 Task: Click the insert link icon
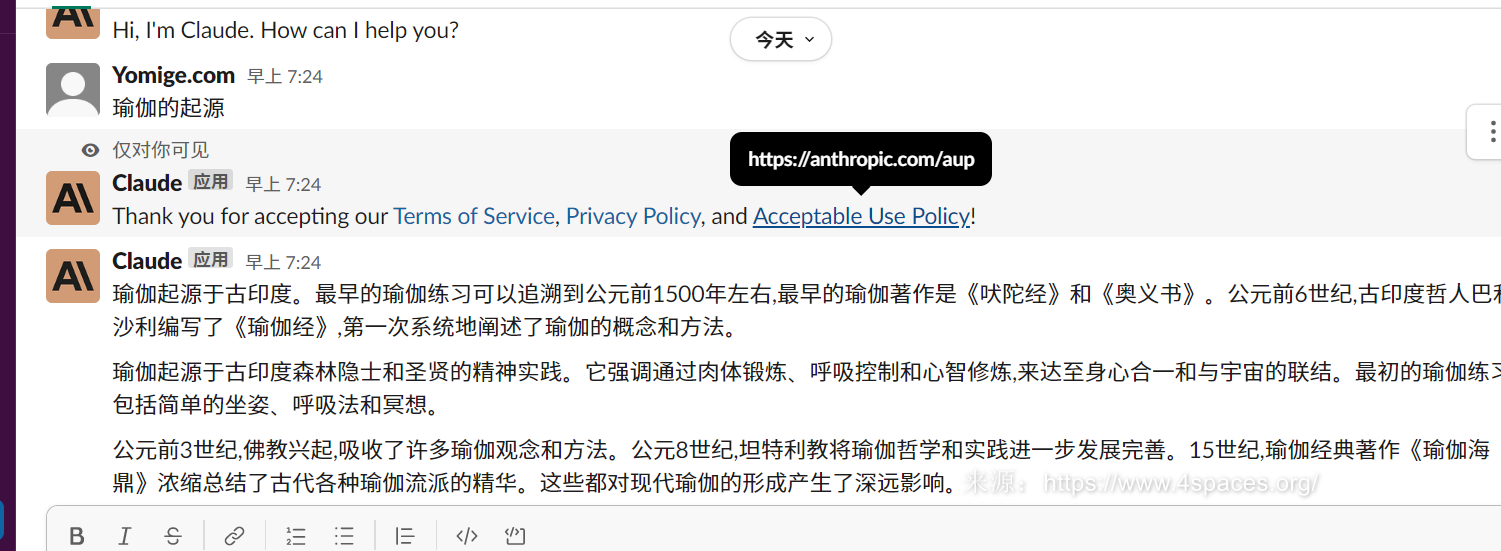234,536
